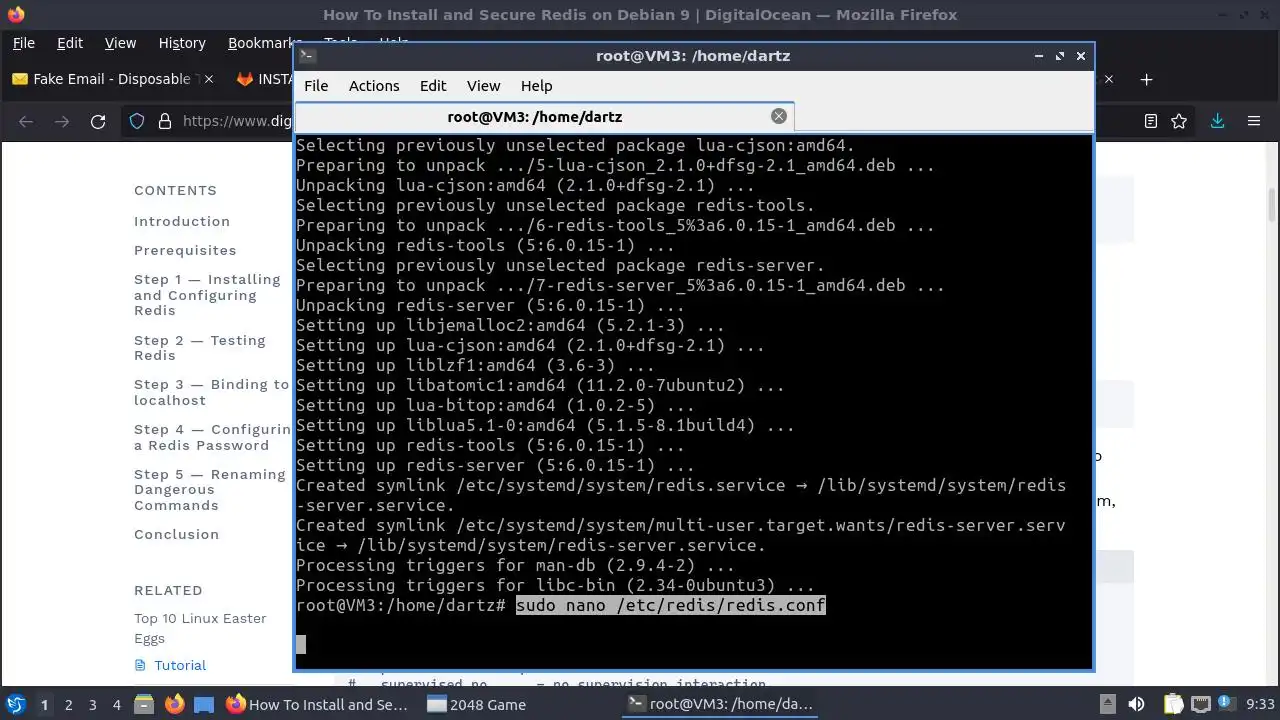Open the terminal File menu
The width and height of the screenshot is (1280, 720).
click(316, 86)
